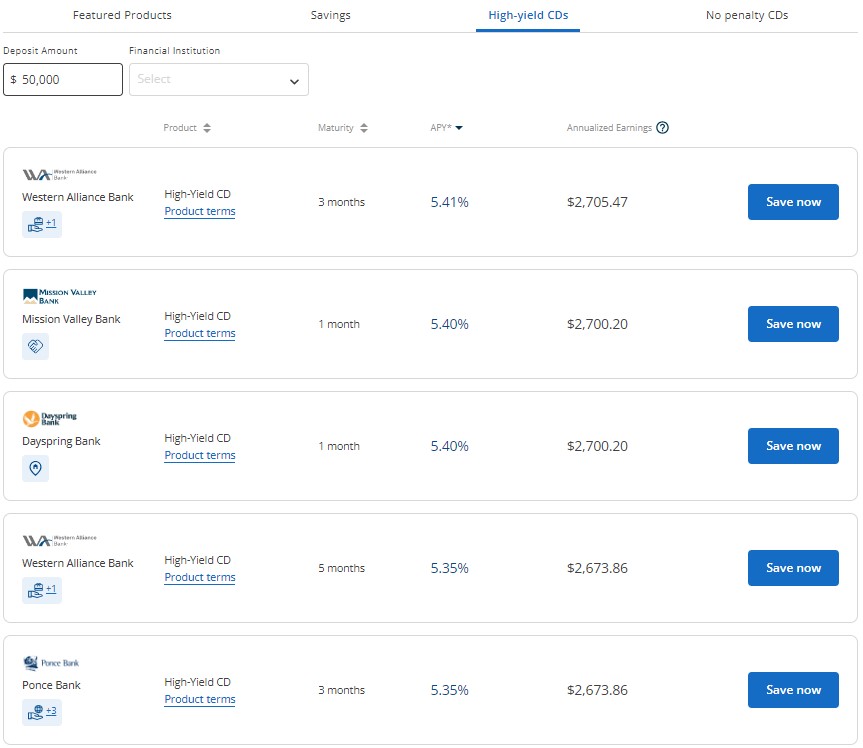Open Product terms for Dayspring Bank
This screenshot has height=748, width=863.
tap(200, 456)
